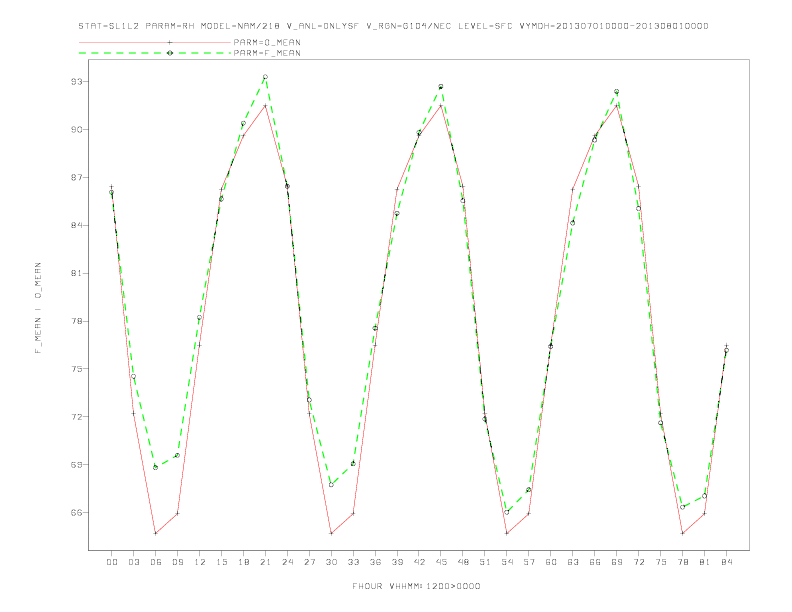792x612 pixels.
Task: Click the 54 forecast hour tick label
Action: pyautogui.click(x=507, y=562)
